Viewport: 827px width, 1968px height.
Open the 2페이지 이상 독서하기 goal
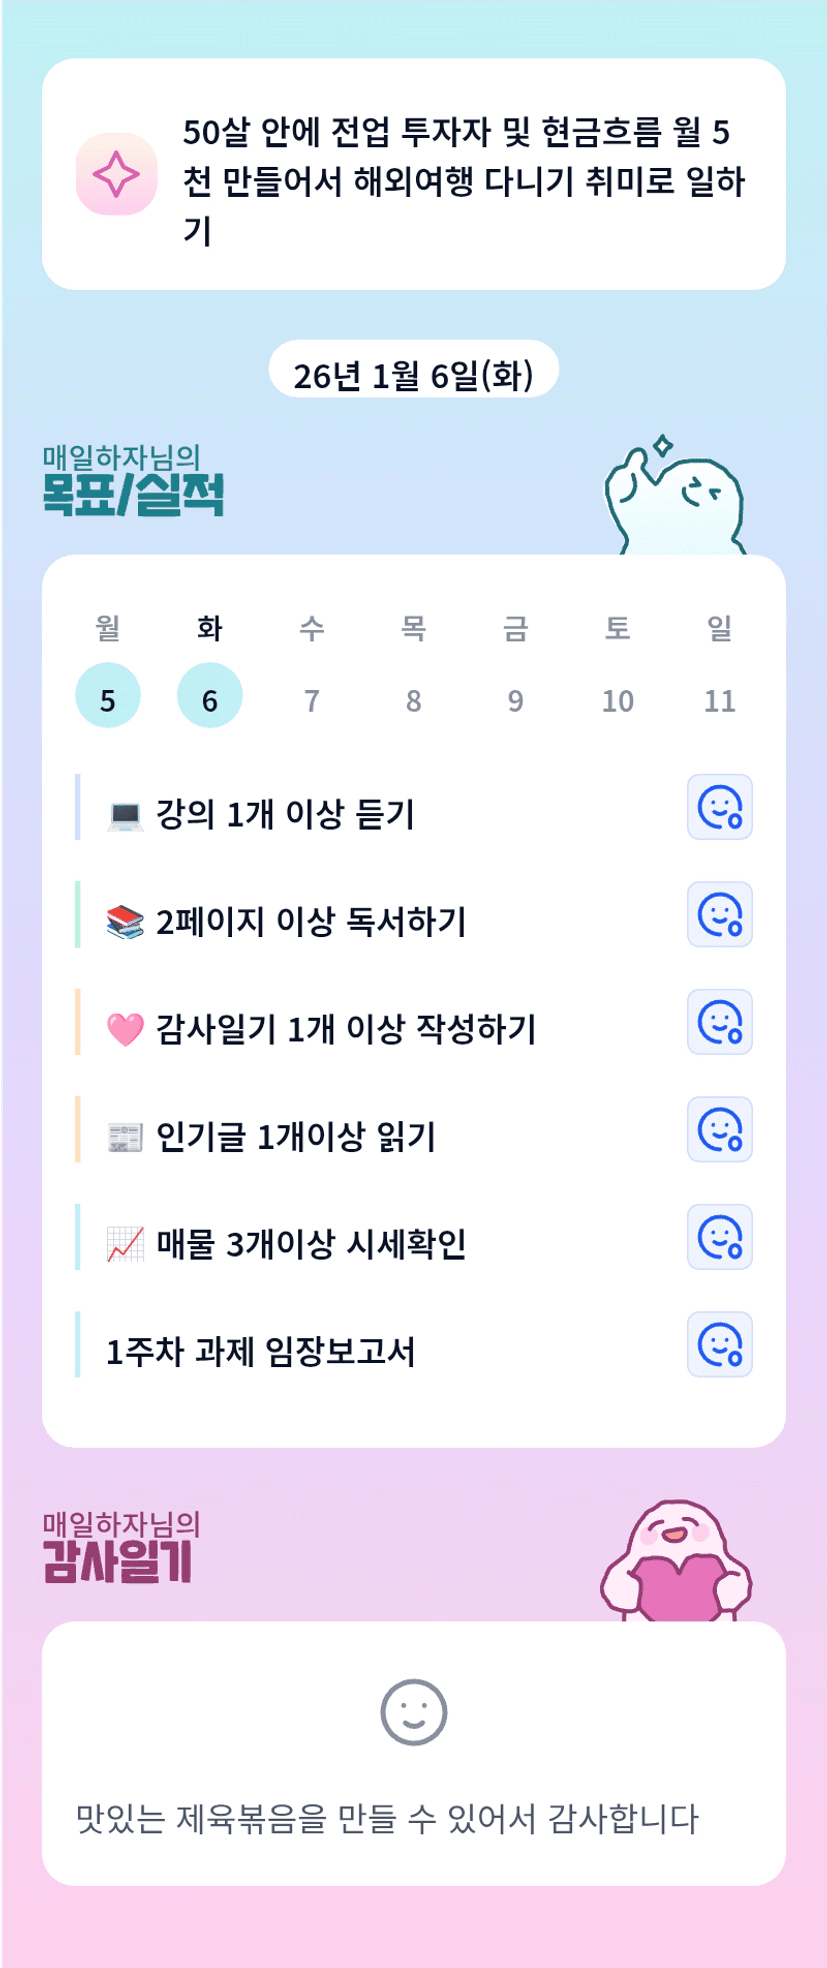pyautogui.click(x=311, y=922)
